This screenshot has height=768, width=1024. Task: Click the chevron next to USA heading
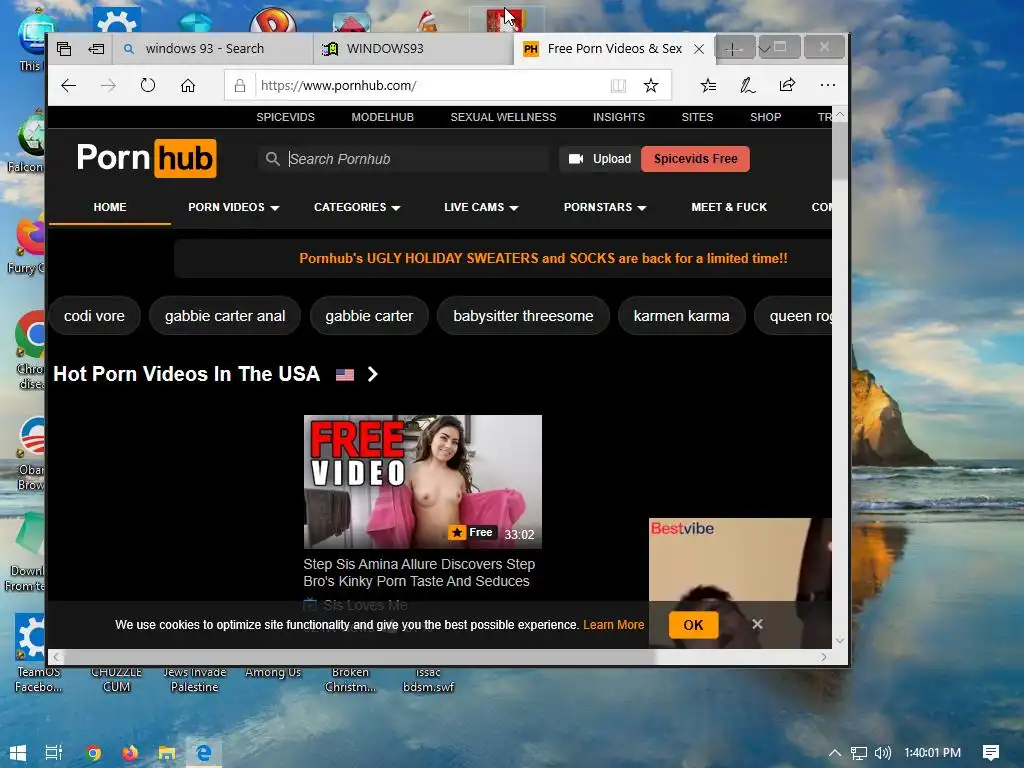click(372, 374)
